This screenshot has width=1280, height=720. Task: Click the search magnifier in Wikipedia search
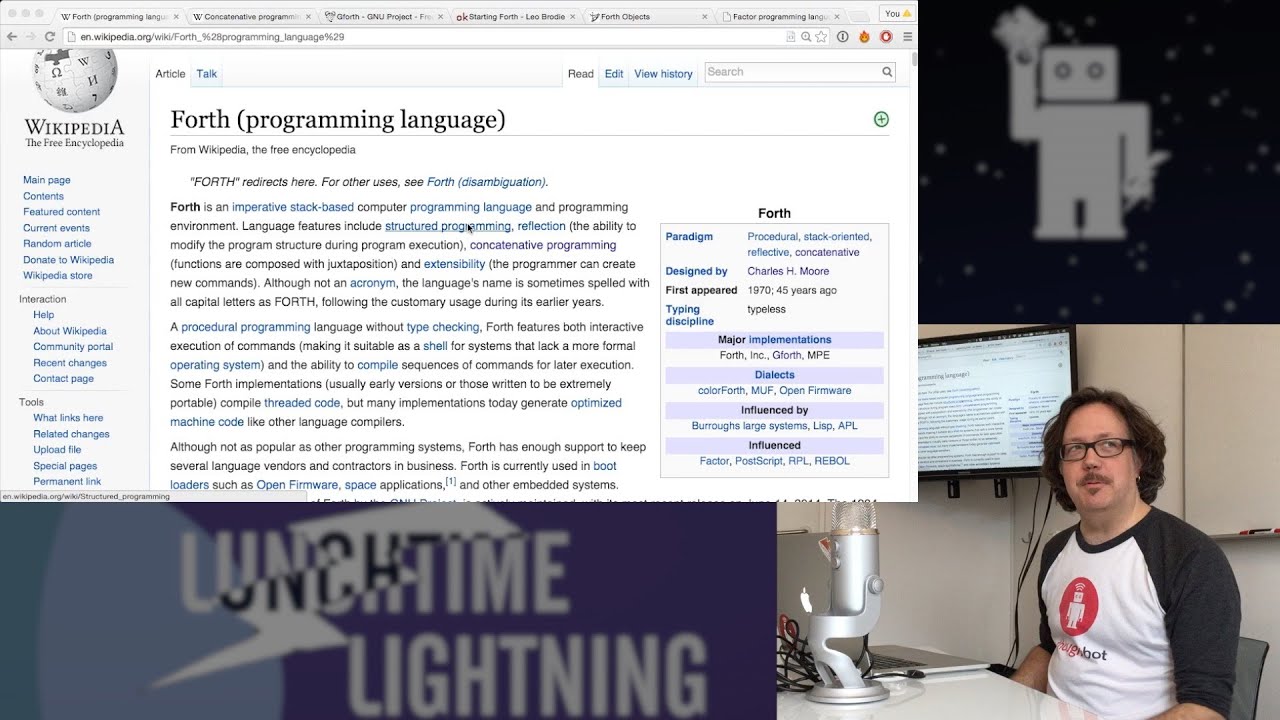pyautogui.click(x=886, y=72)
